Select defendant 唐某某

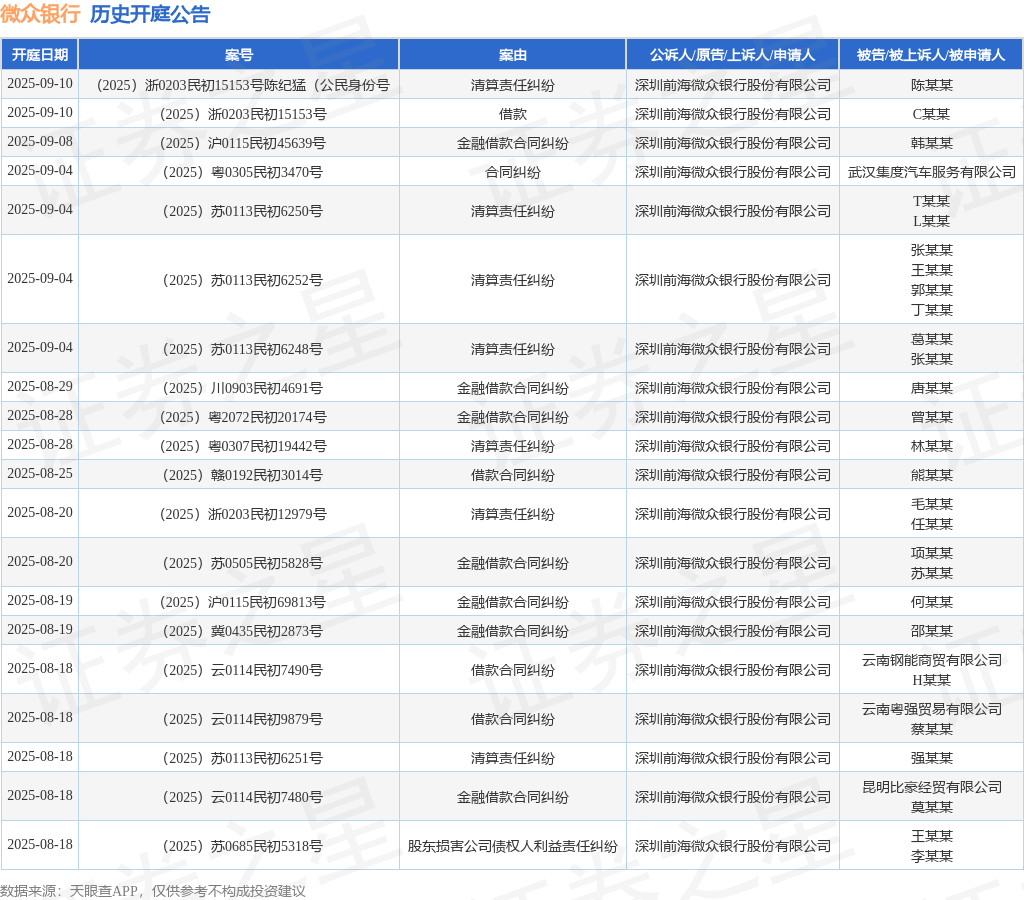[x=932, y=388]
